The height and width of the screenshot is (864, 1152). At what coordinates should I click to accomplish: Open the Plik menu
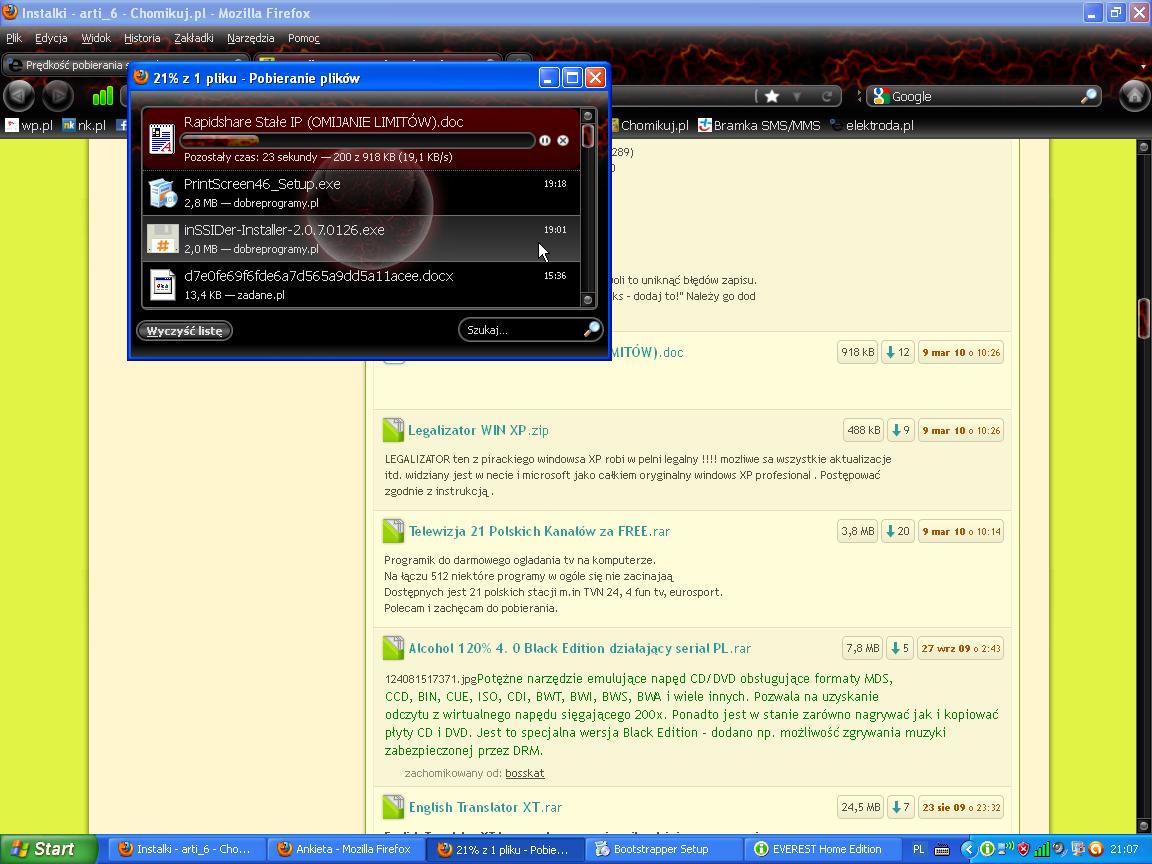click(14, 38)
